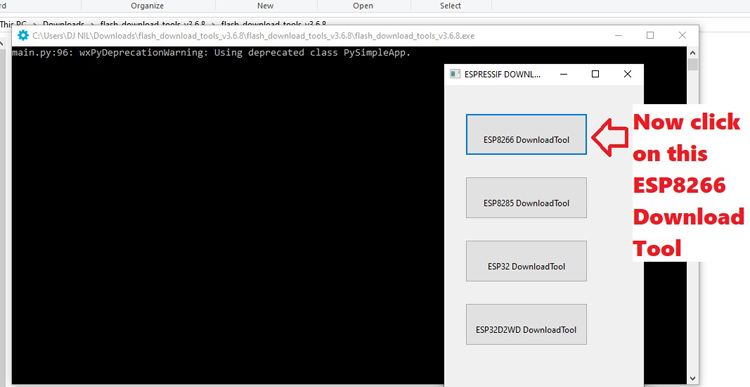The height and width of the screenshot is (387, 750).
Task: Click Organize group in File Explorer ribbon
Action: pyautogui.click(x=147, y=6)
